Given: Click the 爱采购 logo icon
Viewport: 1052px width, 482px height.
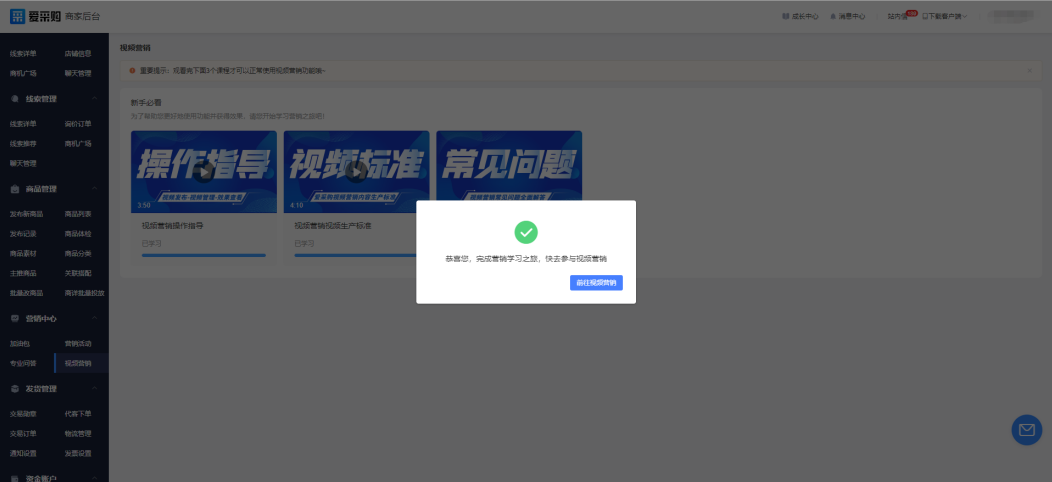Looking at the screenshot, I should tap(17, 16).
